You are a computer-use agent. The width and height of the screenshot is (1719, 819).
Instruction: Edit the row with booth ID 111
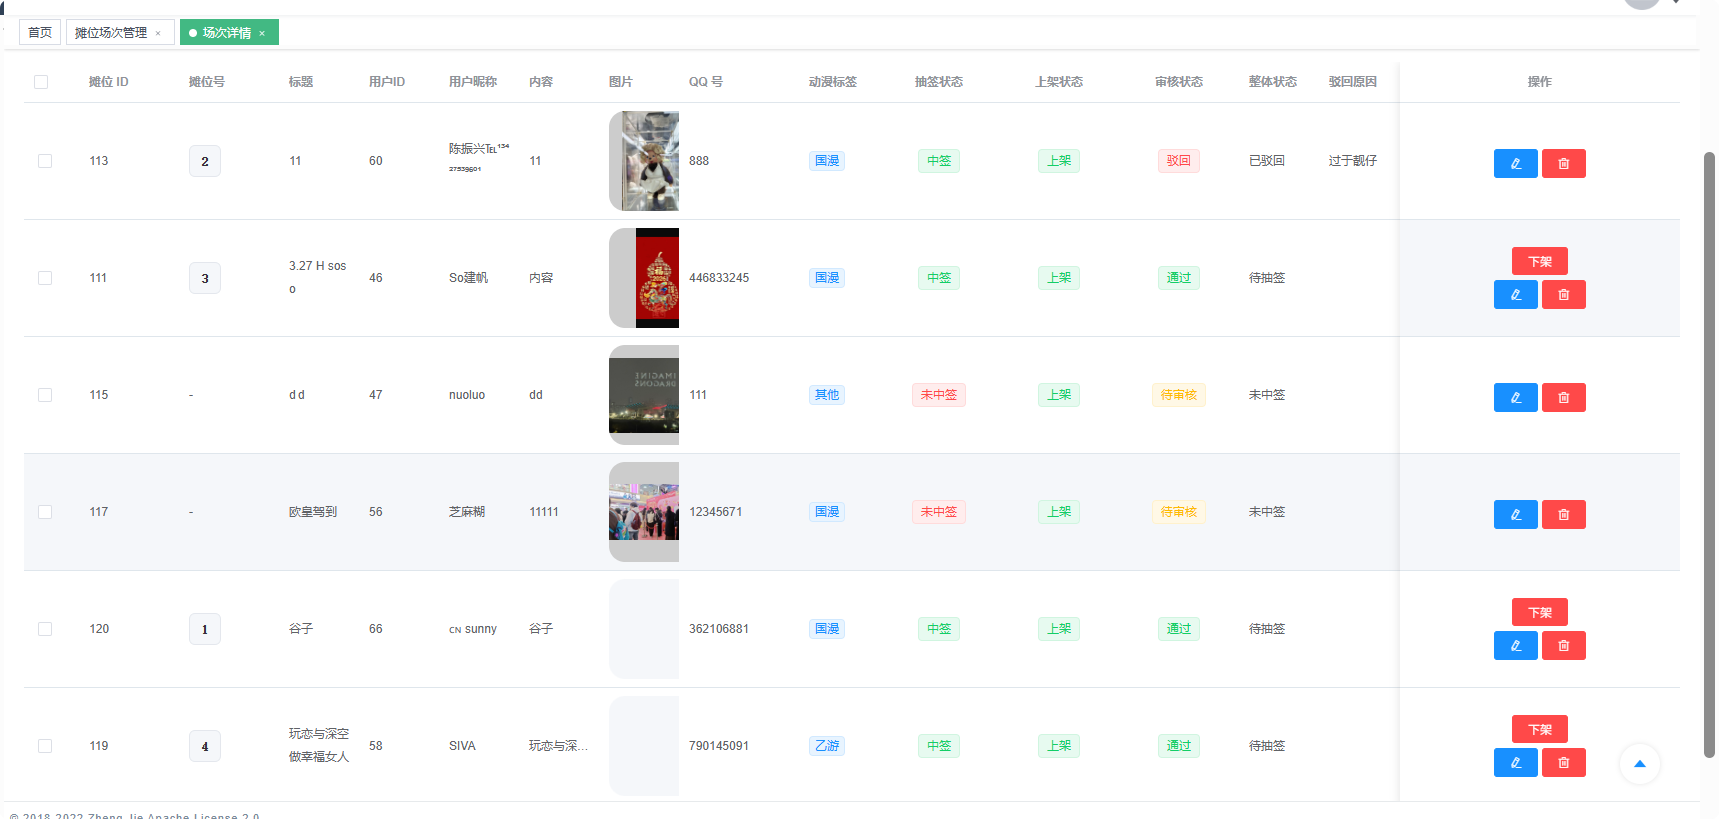pyautogui.click(x=1515, y=295)
